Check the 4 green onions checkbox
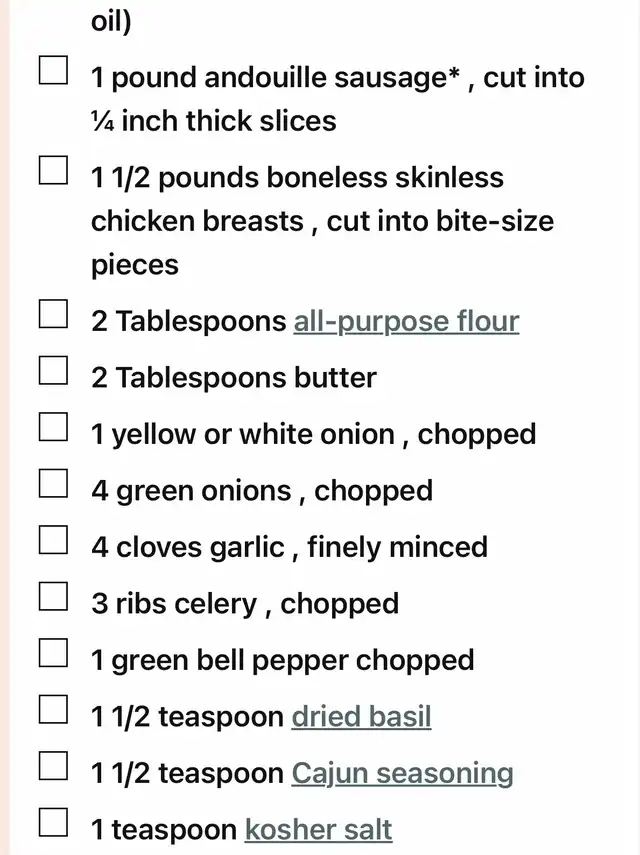The height and width of the screenshot is (855, 640). pyautogui.click(x=53, y=485)
